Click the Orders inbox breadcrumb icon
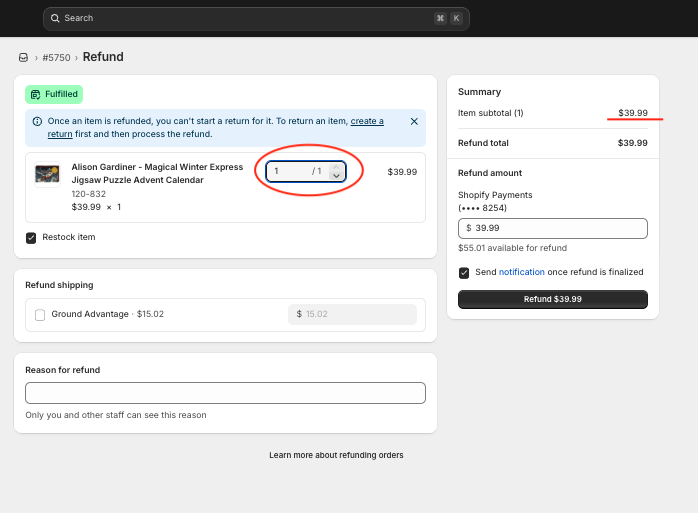 (23, 57)
